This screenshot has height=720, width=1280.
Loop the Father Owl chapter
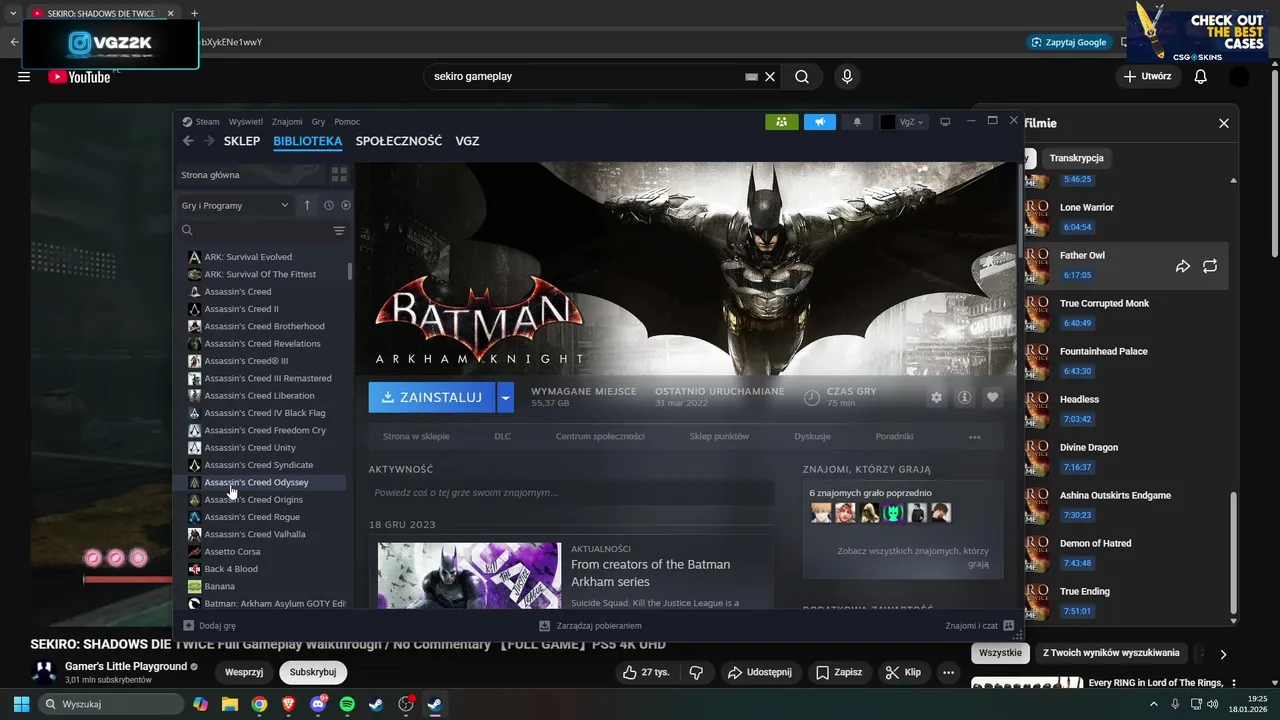pos(1210,266)
